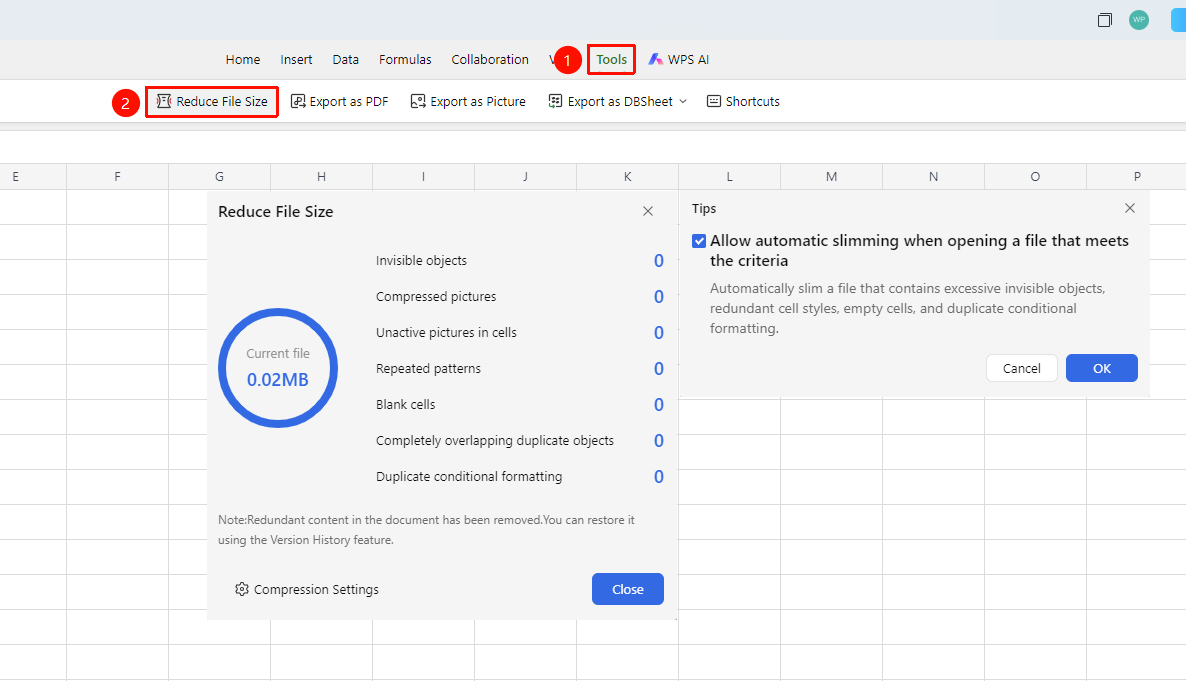Open the Collaboration tab
The width and height of the screenshot is (1186, 681).
click(490, 59)
